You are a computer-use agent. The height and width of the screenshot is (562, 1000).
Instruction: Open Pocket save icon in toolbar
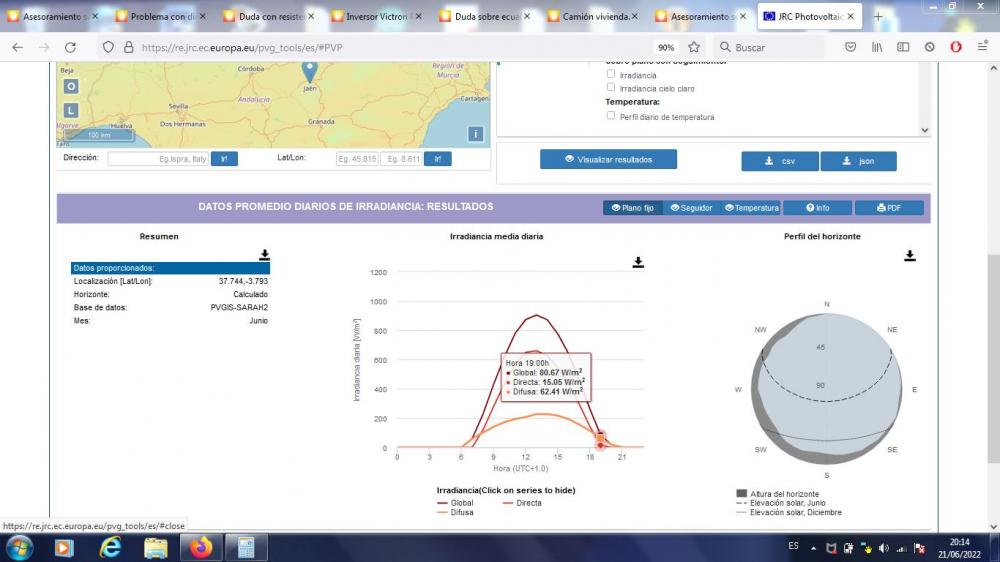pyautogui.click(x=850, y=47)
